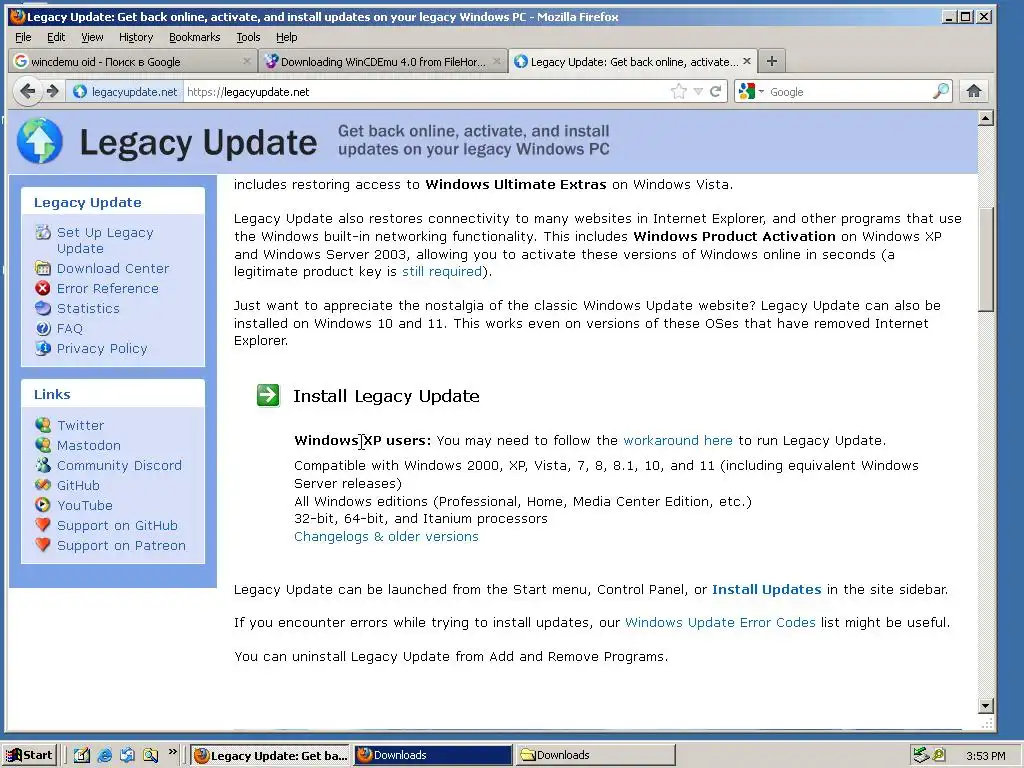Click the Firefox back arrow button
The image size is (1024, 768).
27,91
